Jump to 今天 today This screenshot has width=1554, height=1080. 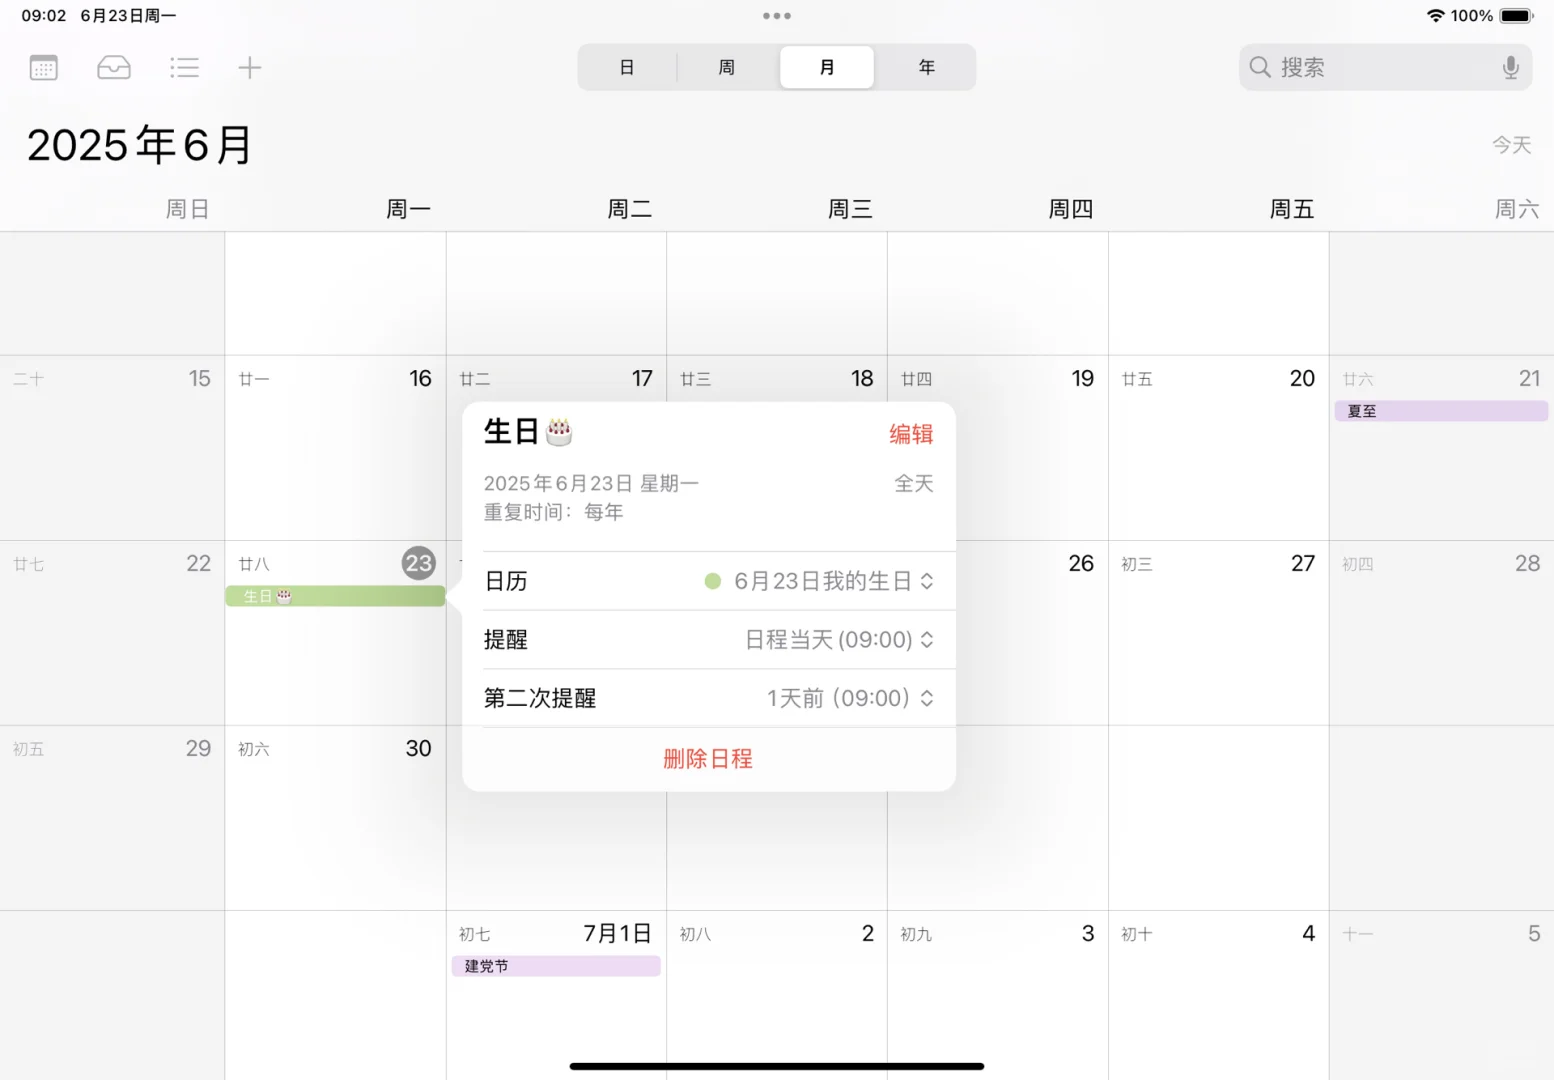[x=1512, y=145]
